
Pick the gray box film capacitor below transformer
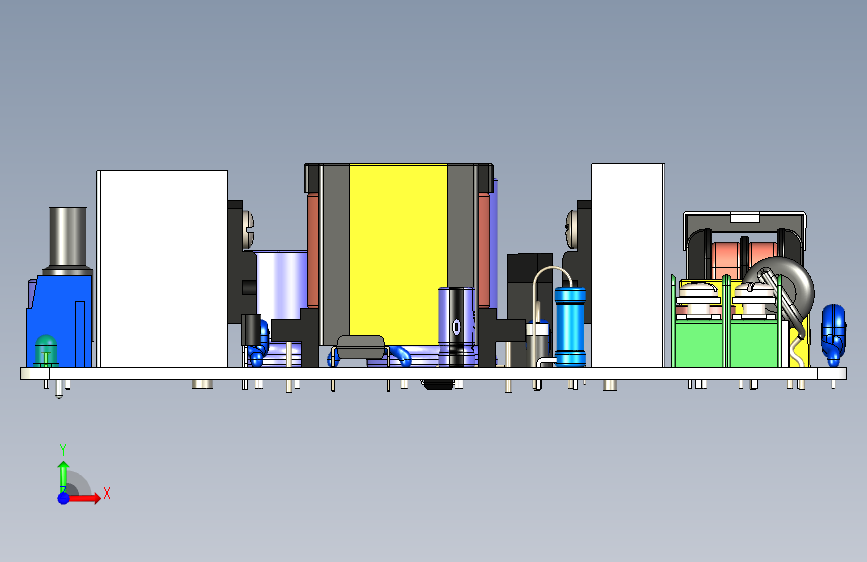(x=361, y=346)
